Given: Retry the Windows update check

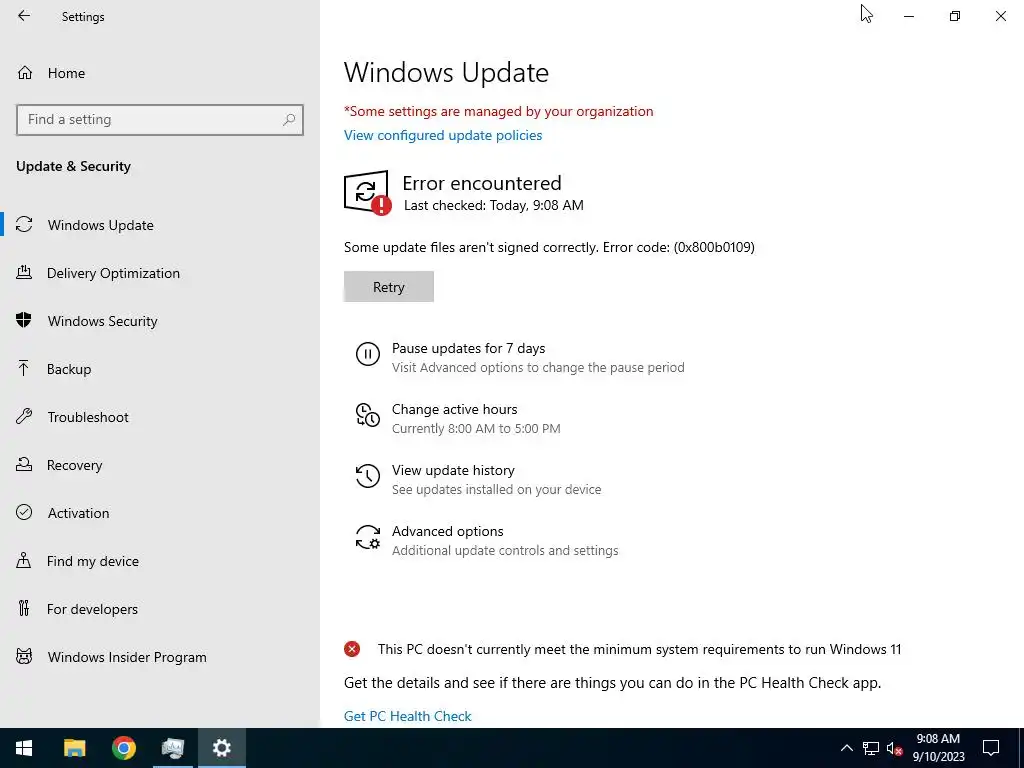Looking at the screenshot, I should pyautogui.click(x=389, y=287).
